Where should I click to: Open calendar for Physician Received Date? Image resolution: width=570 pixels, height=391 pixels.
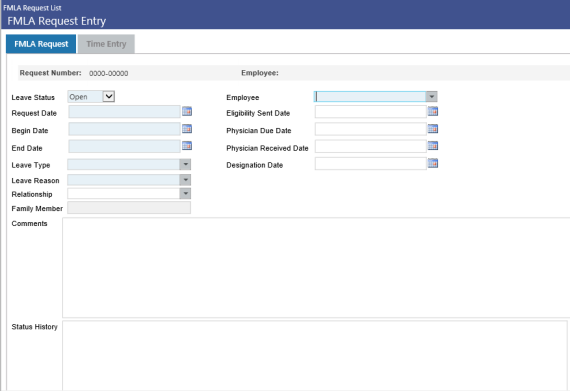pos(433,146)
